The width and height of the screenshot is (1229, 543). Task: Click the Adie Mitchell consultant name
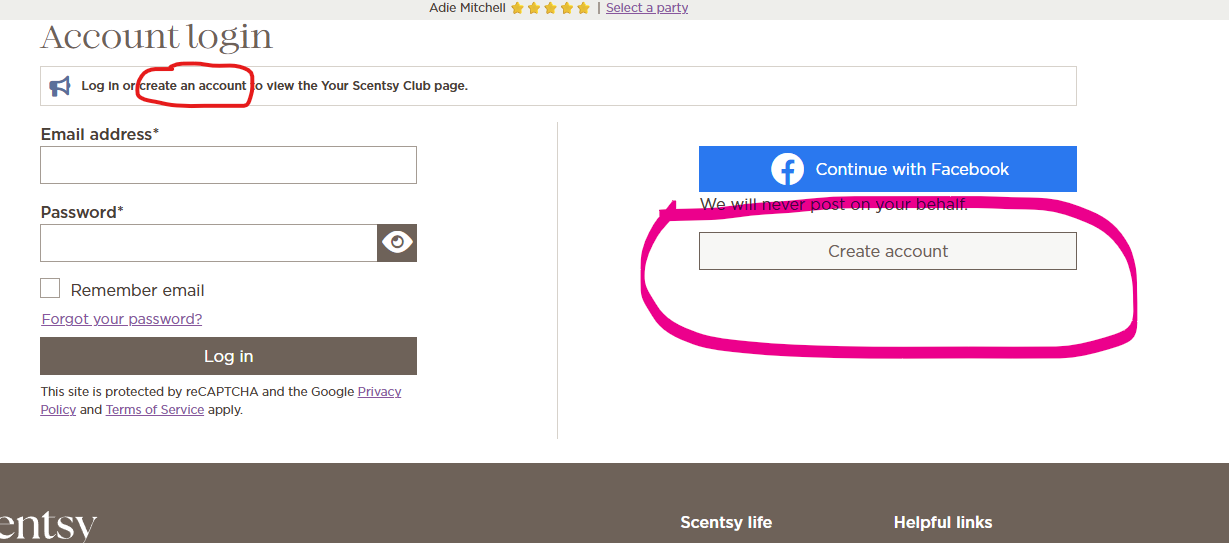(468, 8)
